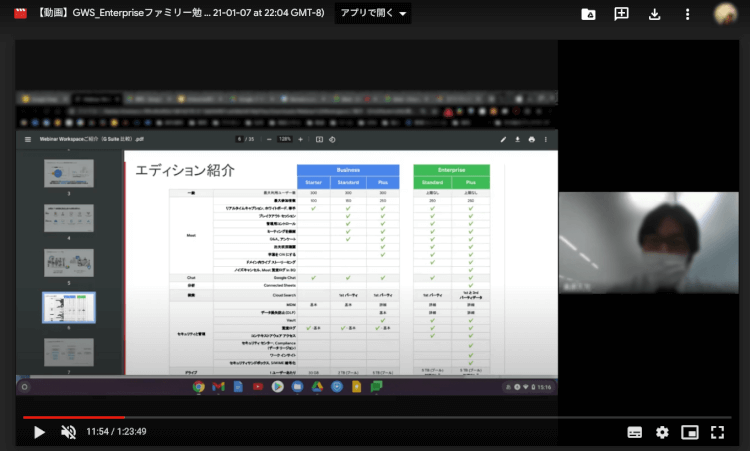This screenshot has width=750, height=451.
Task: Open the Google account avatar
Action: tap(726, 14)
